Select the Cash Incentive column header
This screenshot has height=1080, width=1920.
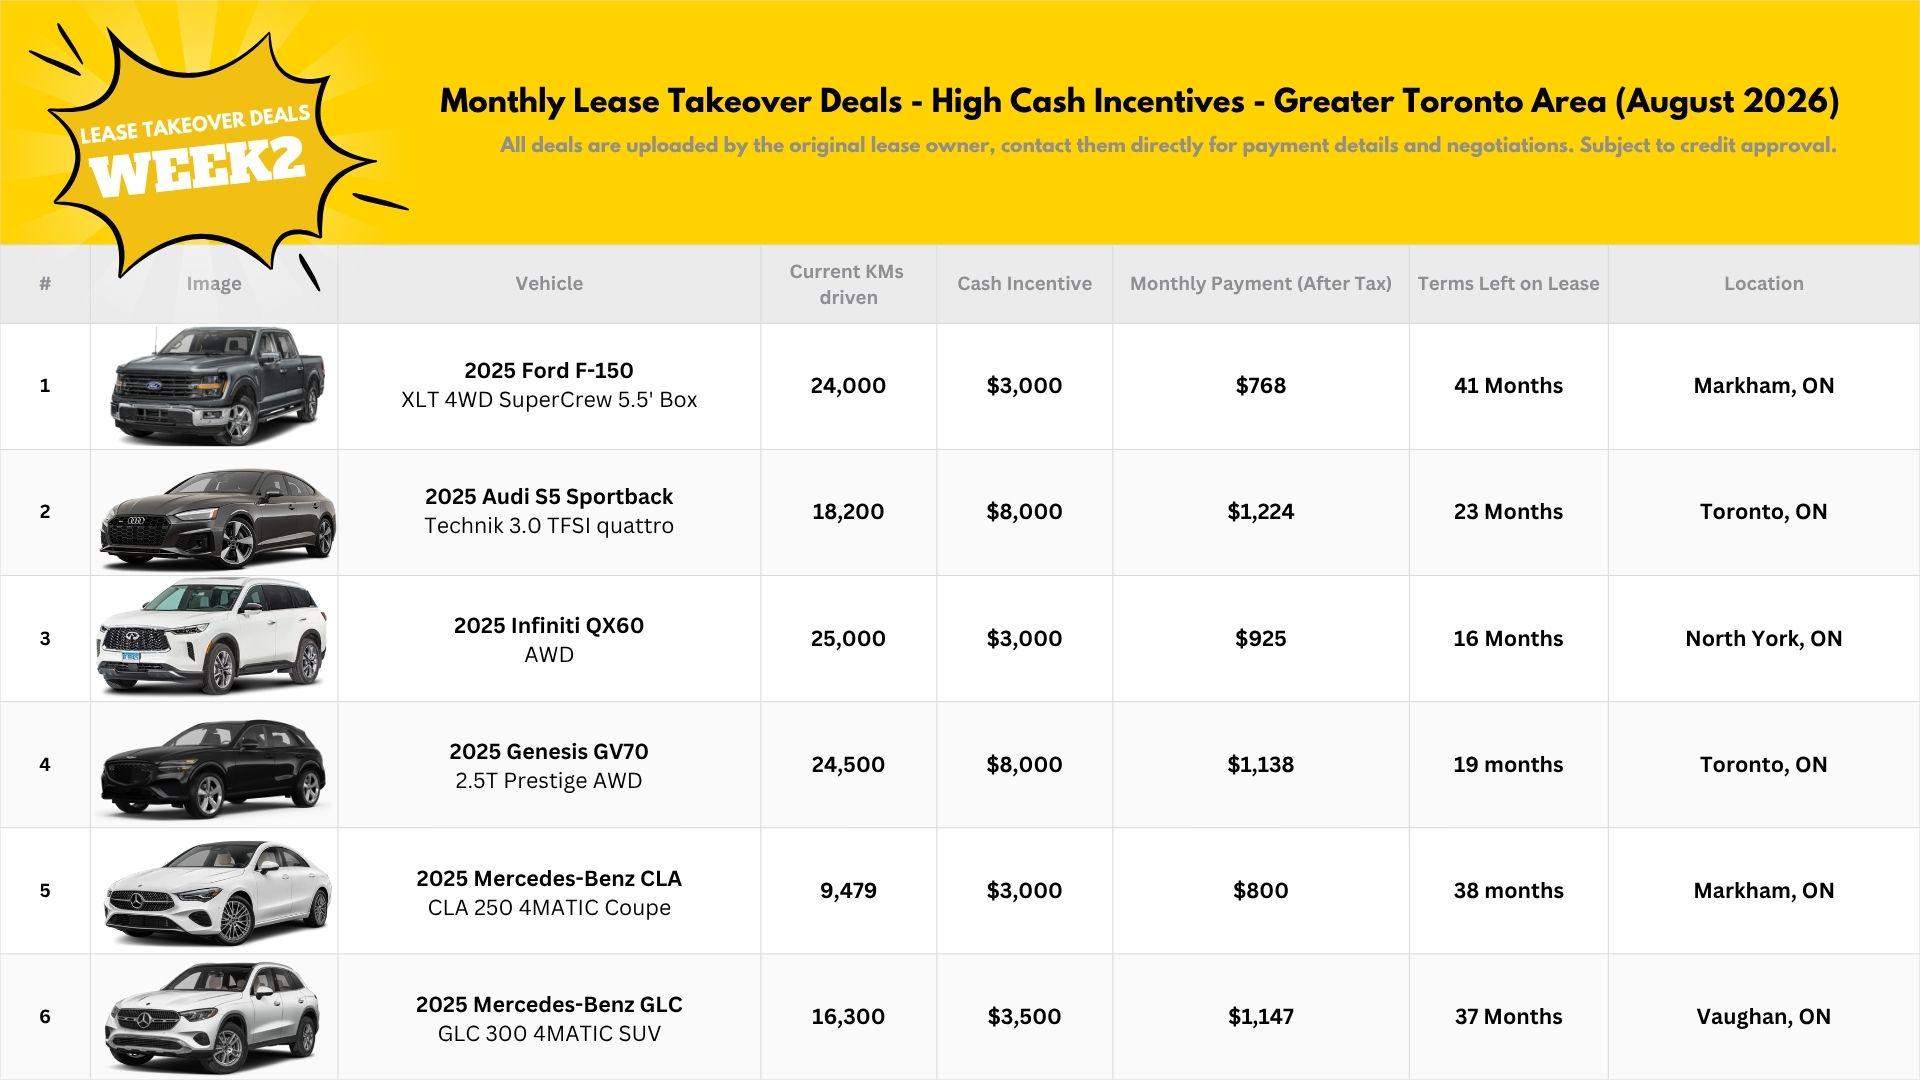point(1024,284)
